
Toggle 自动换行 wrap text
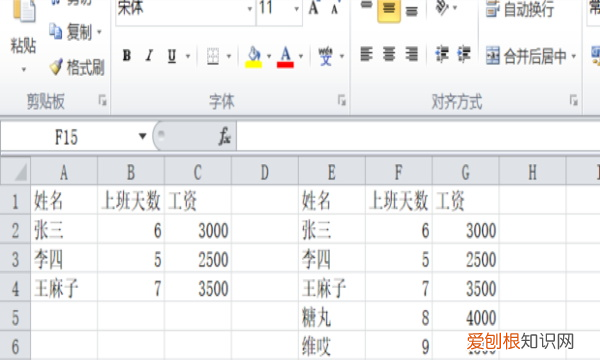coord(520,9)
